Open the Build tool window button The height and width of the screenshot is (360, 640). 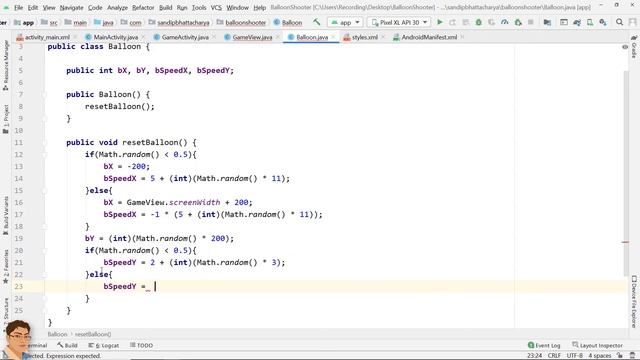67,345
